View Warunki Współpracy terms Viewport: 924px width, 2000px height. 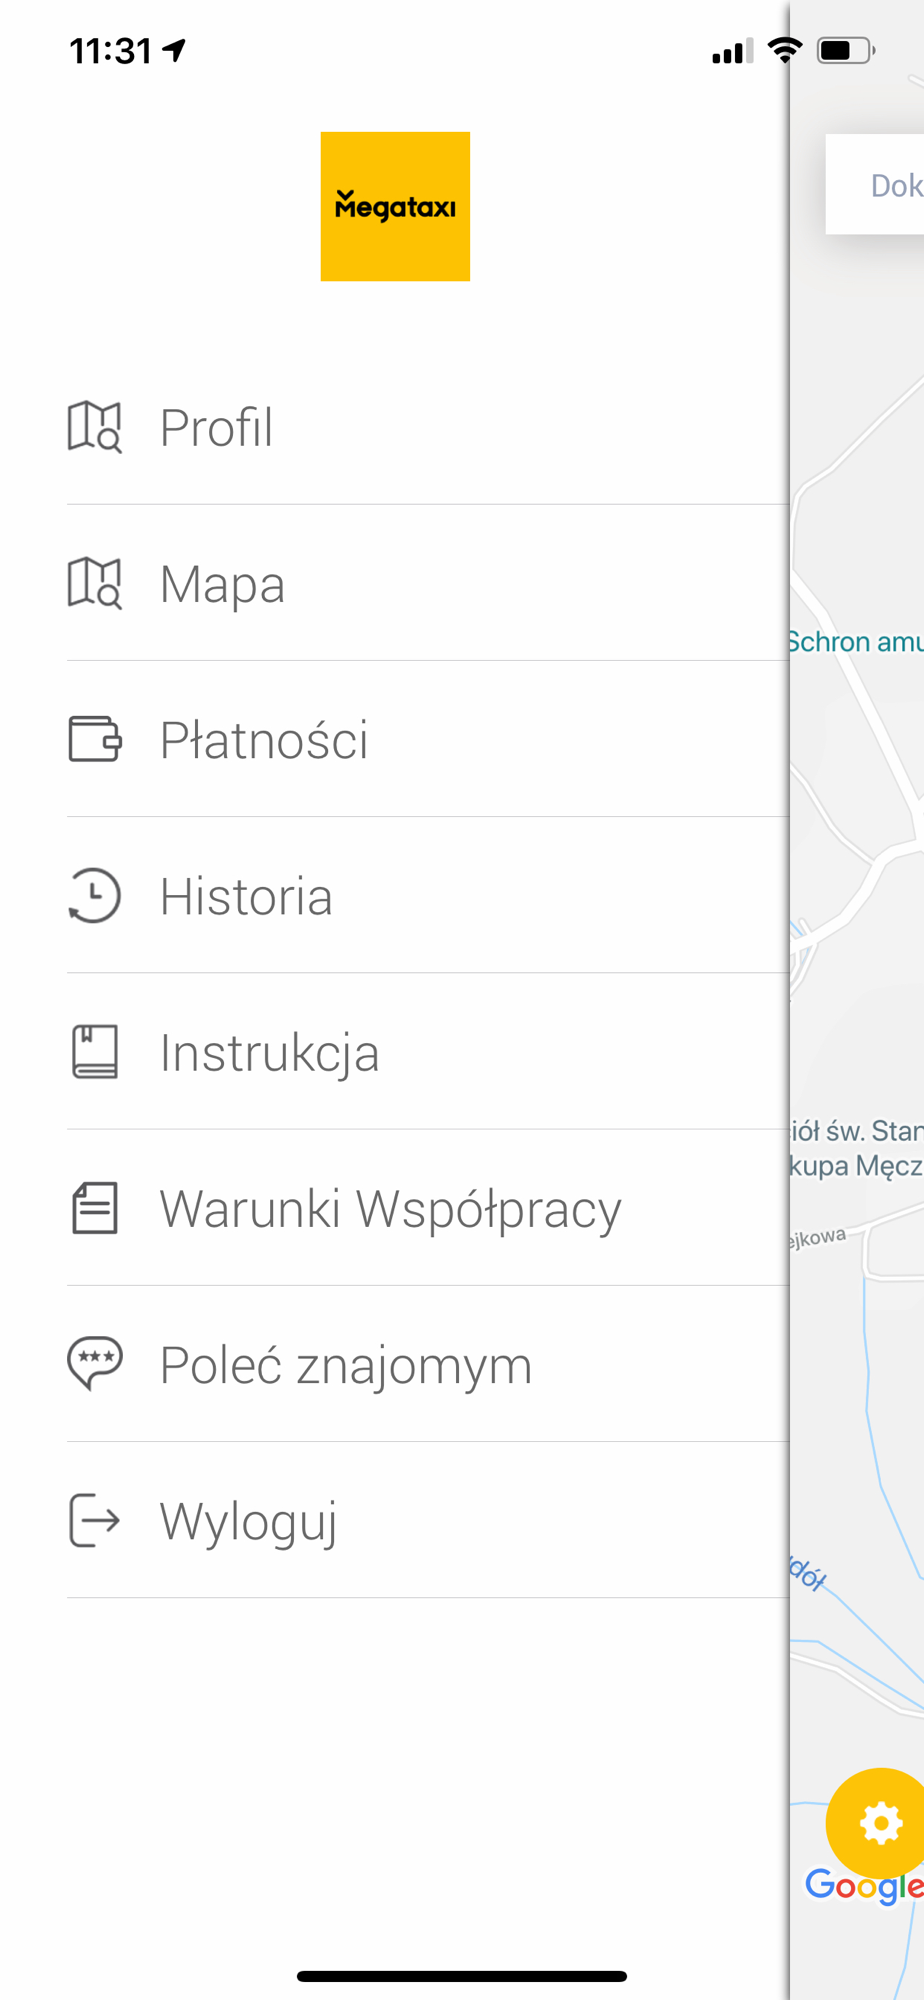coord(428,1208)
